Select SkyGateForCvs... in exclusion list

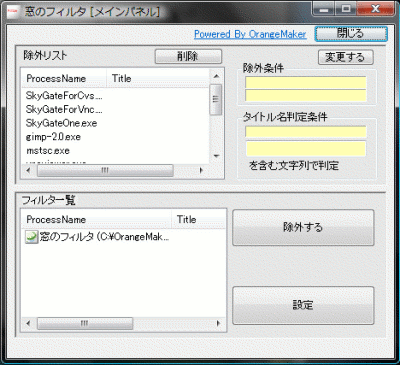tap(64, 96)
